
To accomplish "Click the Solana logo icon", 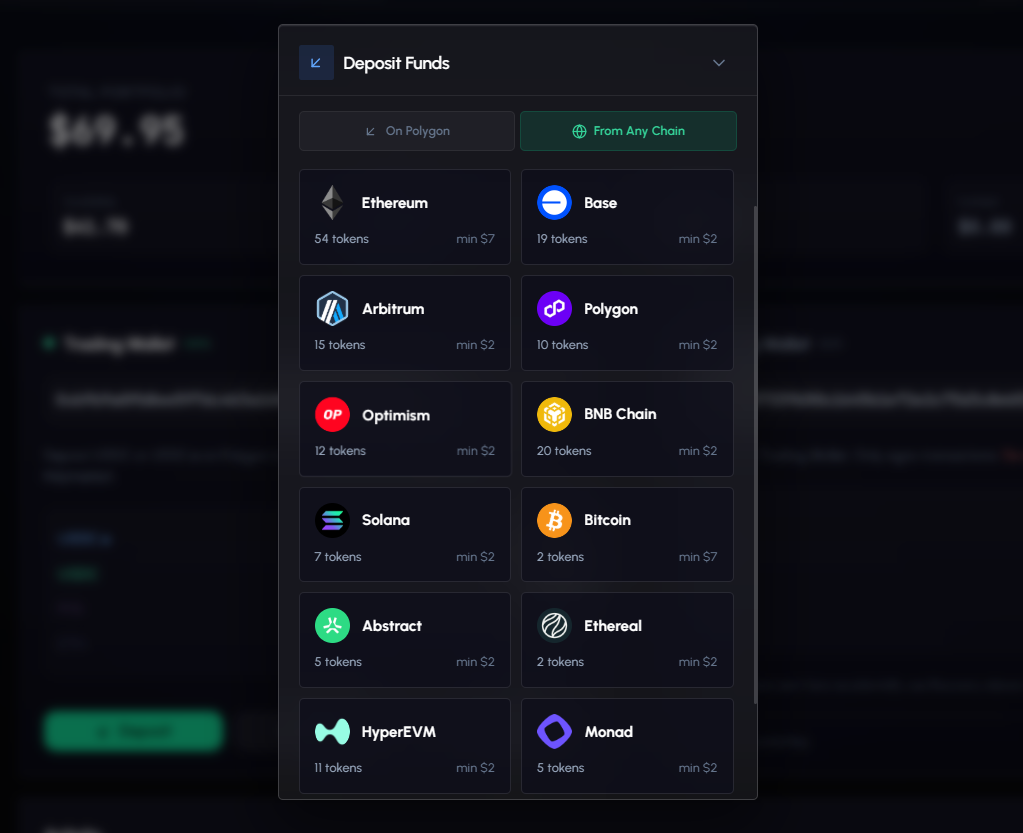I will 332,520.
